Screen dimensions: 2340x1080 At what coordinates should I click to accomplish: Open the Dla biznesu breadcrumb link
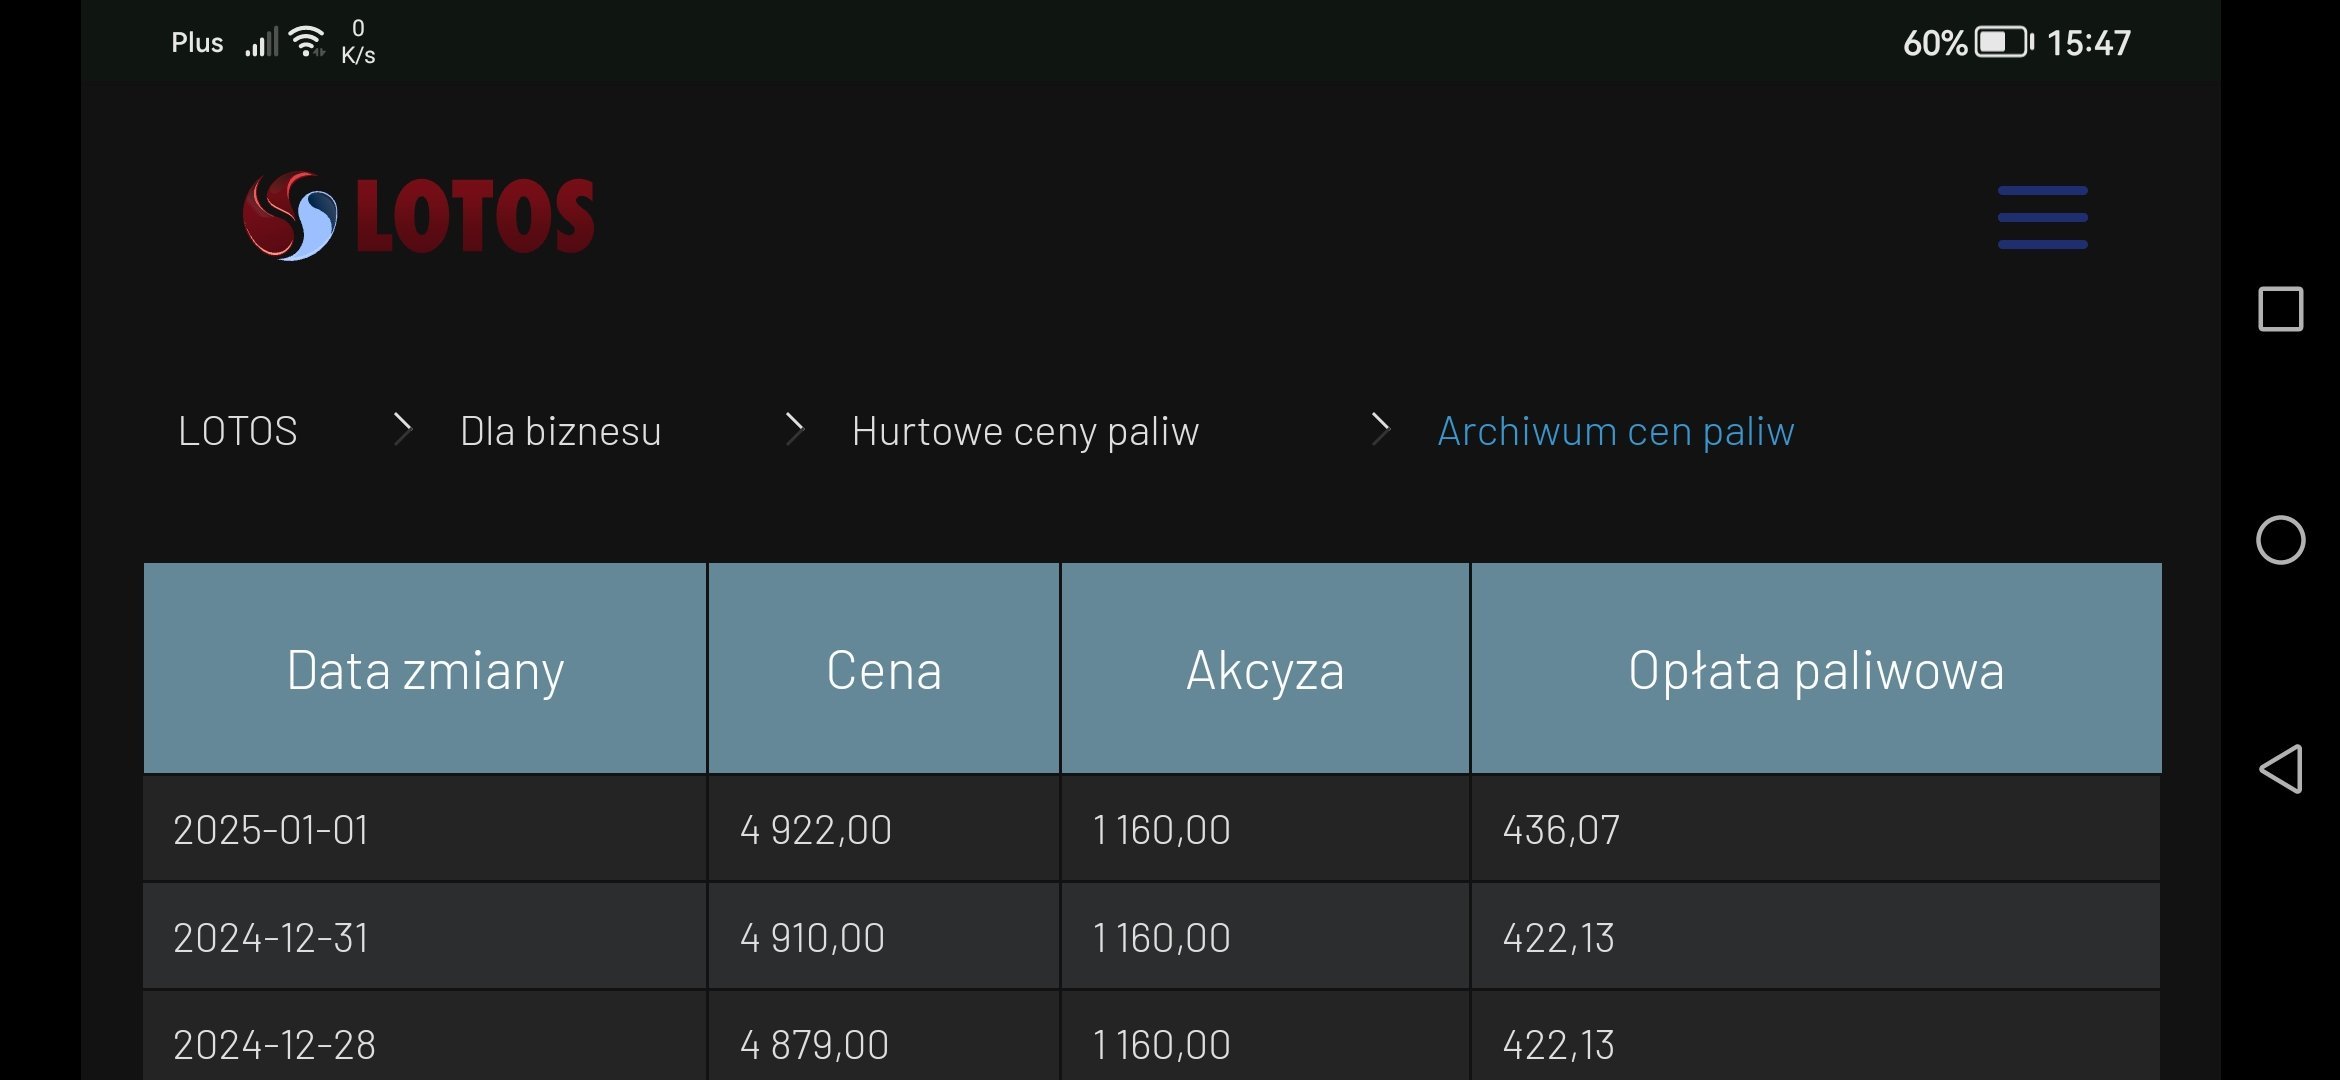pos(560,431)
